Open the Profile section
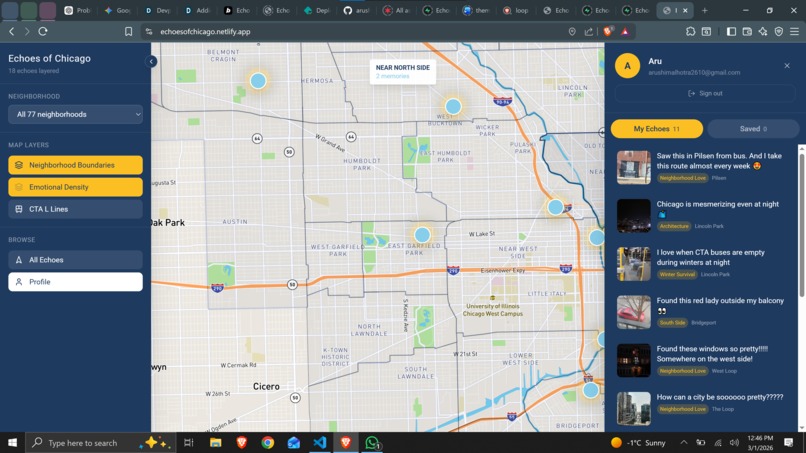Viewport: 806px width, 453px height. pyautogui.click(x=76, y=282)
